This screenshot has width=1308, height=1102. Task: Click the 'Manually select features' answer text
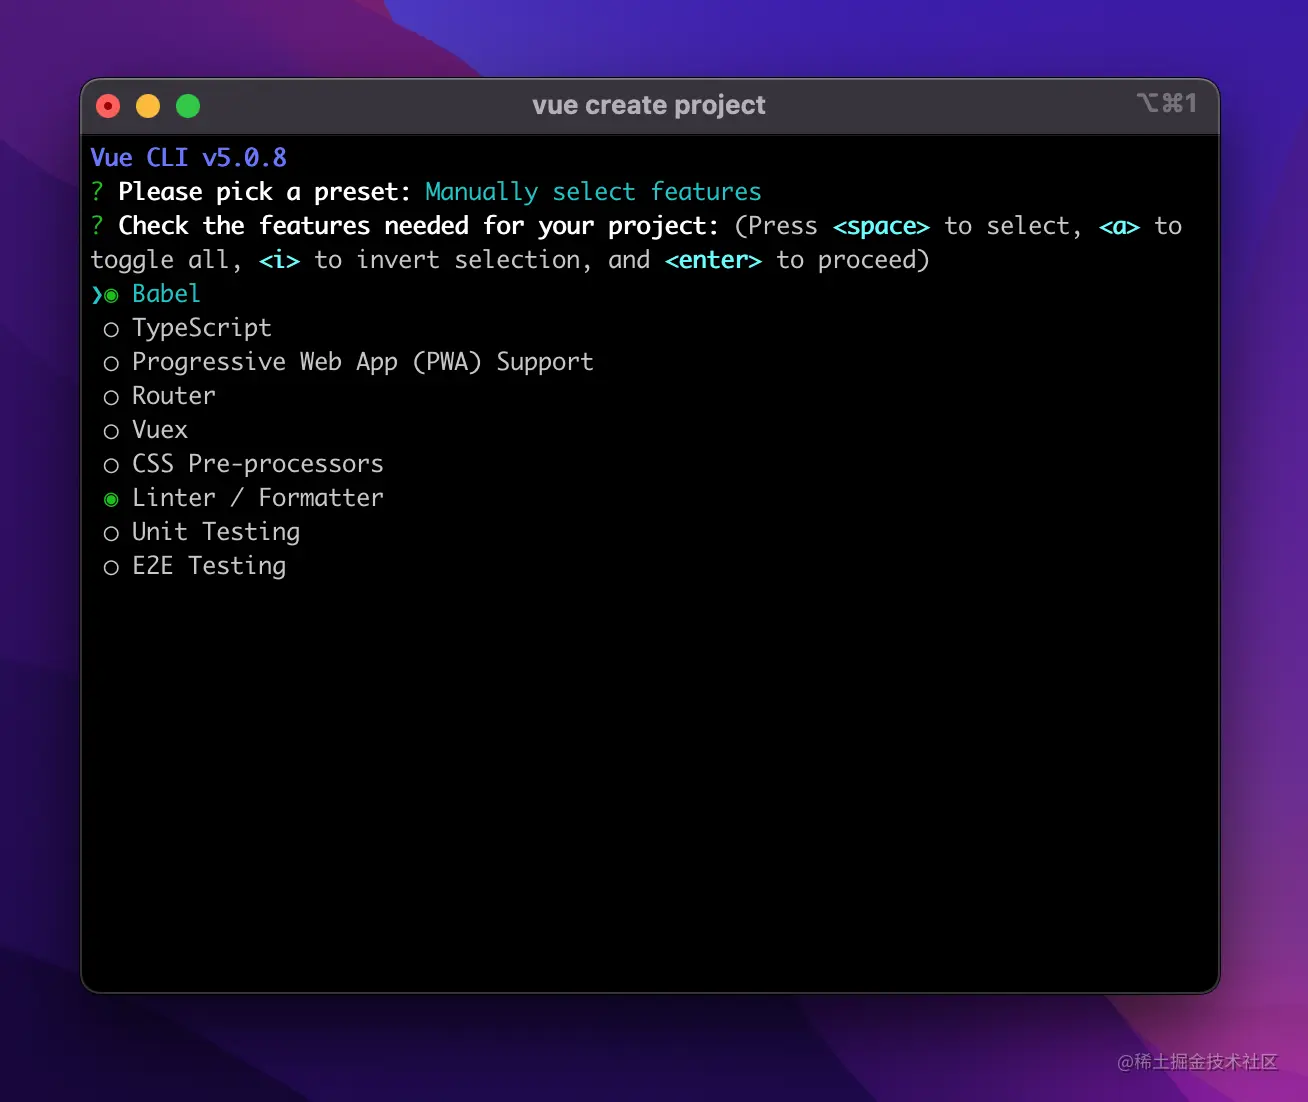(x=592, y=192)
